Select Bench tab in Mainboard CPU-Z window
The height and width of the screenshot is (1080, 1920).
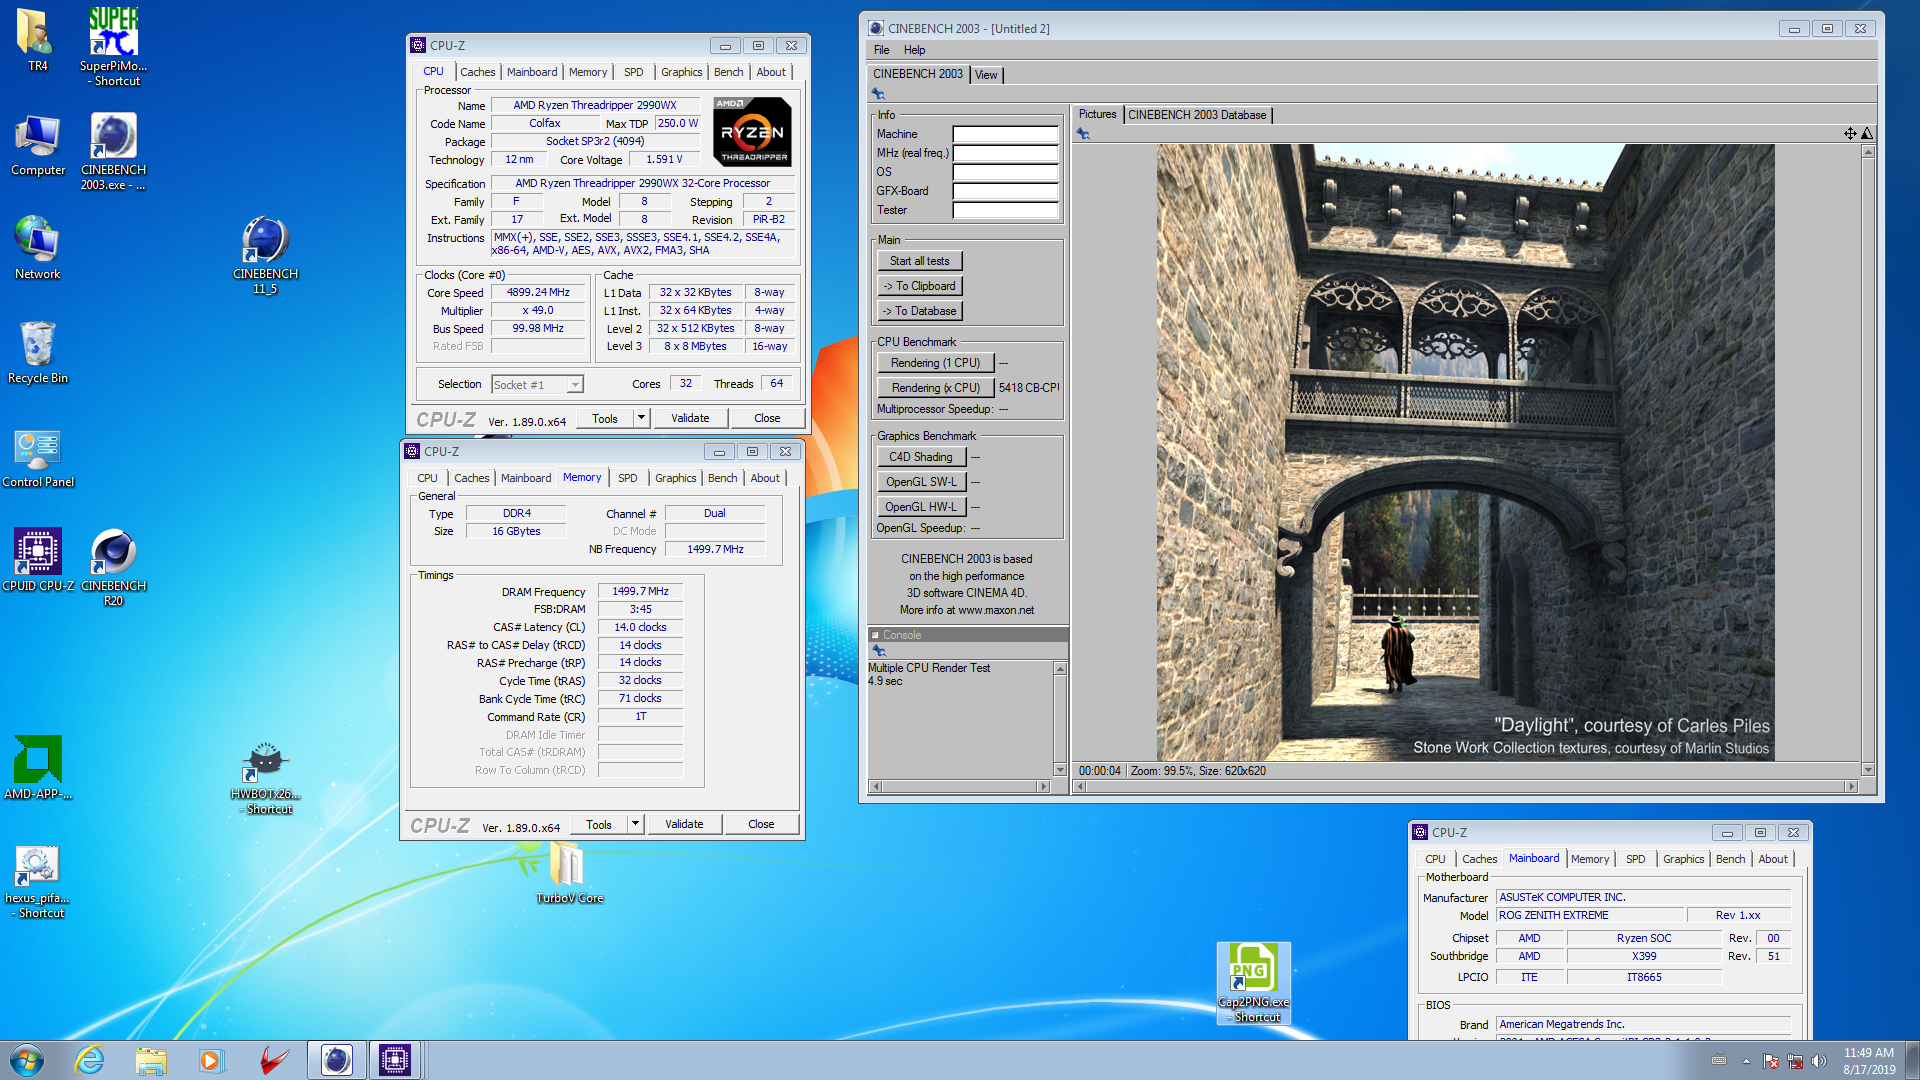[1730, 859]
